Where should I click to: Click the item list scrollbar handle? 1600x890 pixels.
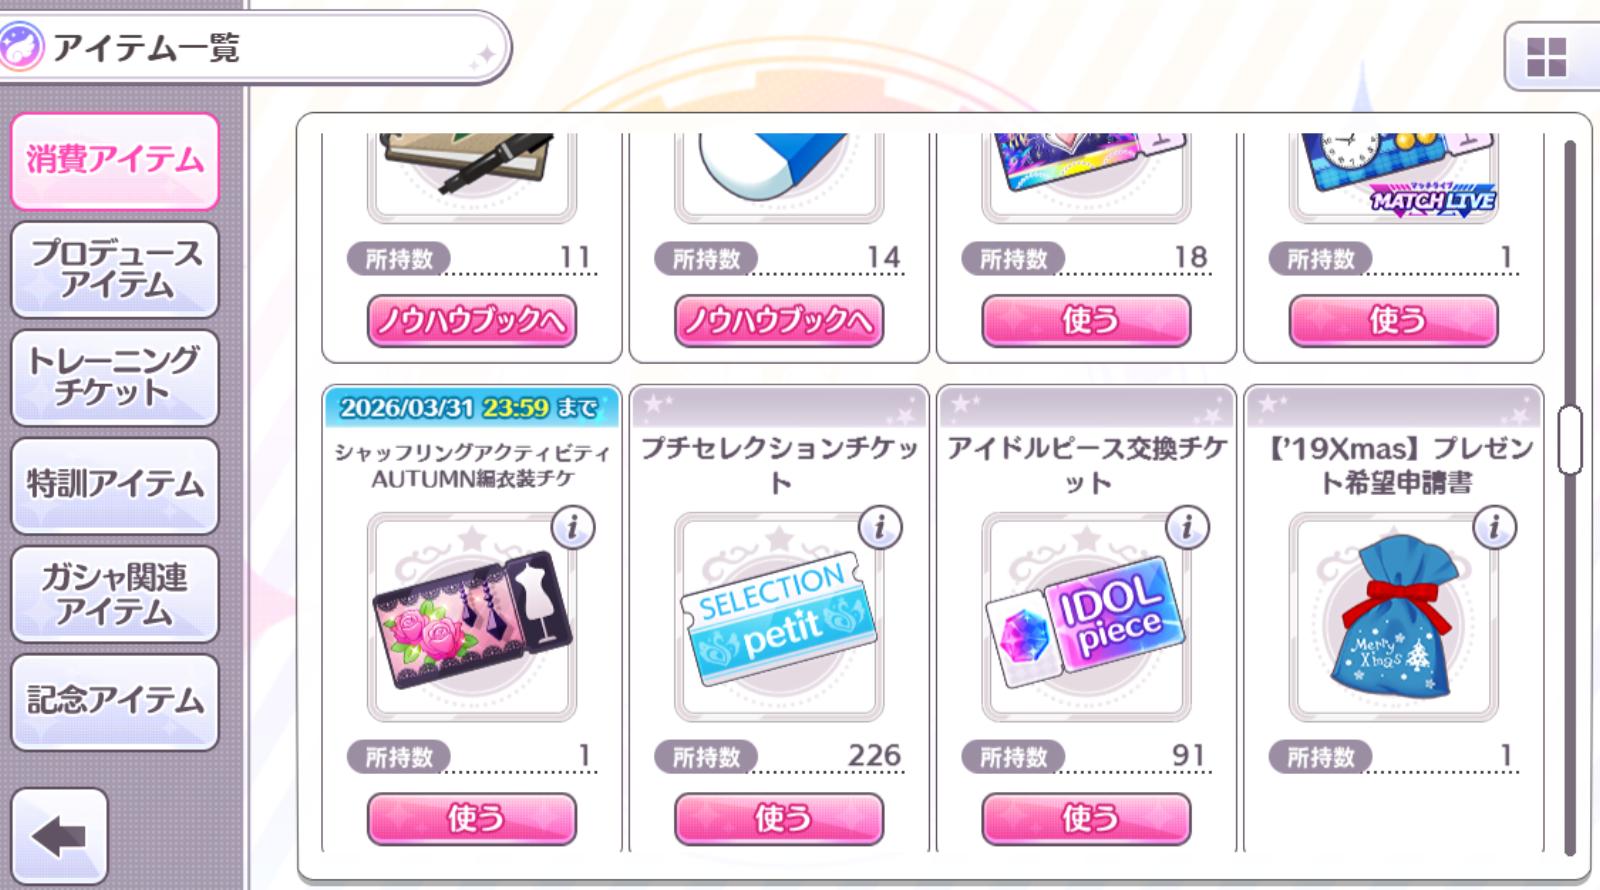[1570, 440]
